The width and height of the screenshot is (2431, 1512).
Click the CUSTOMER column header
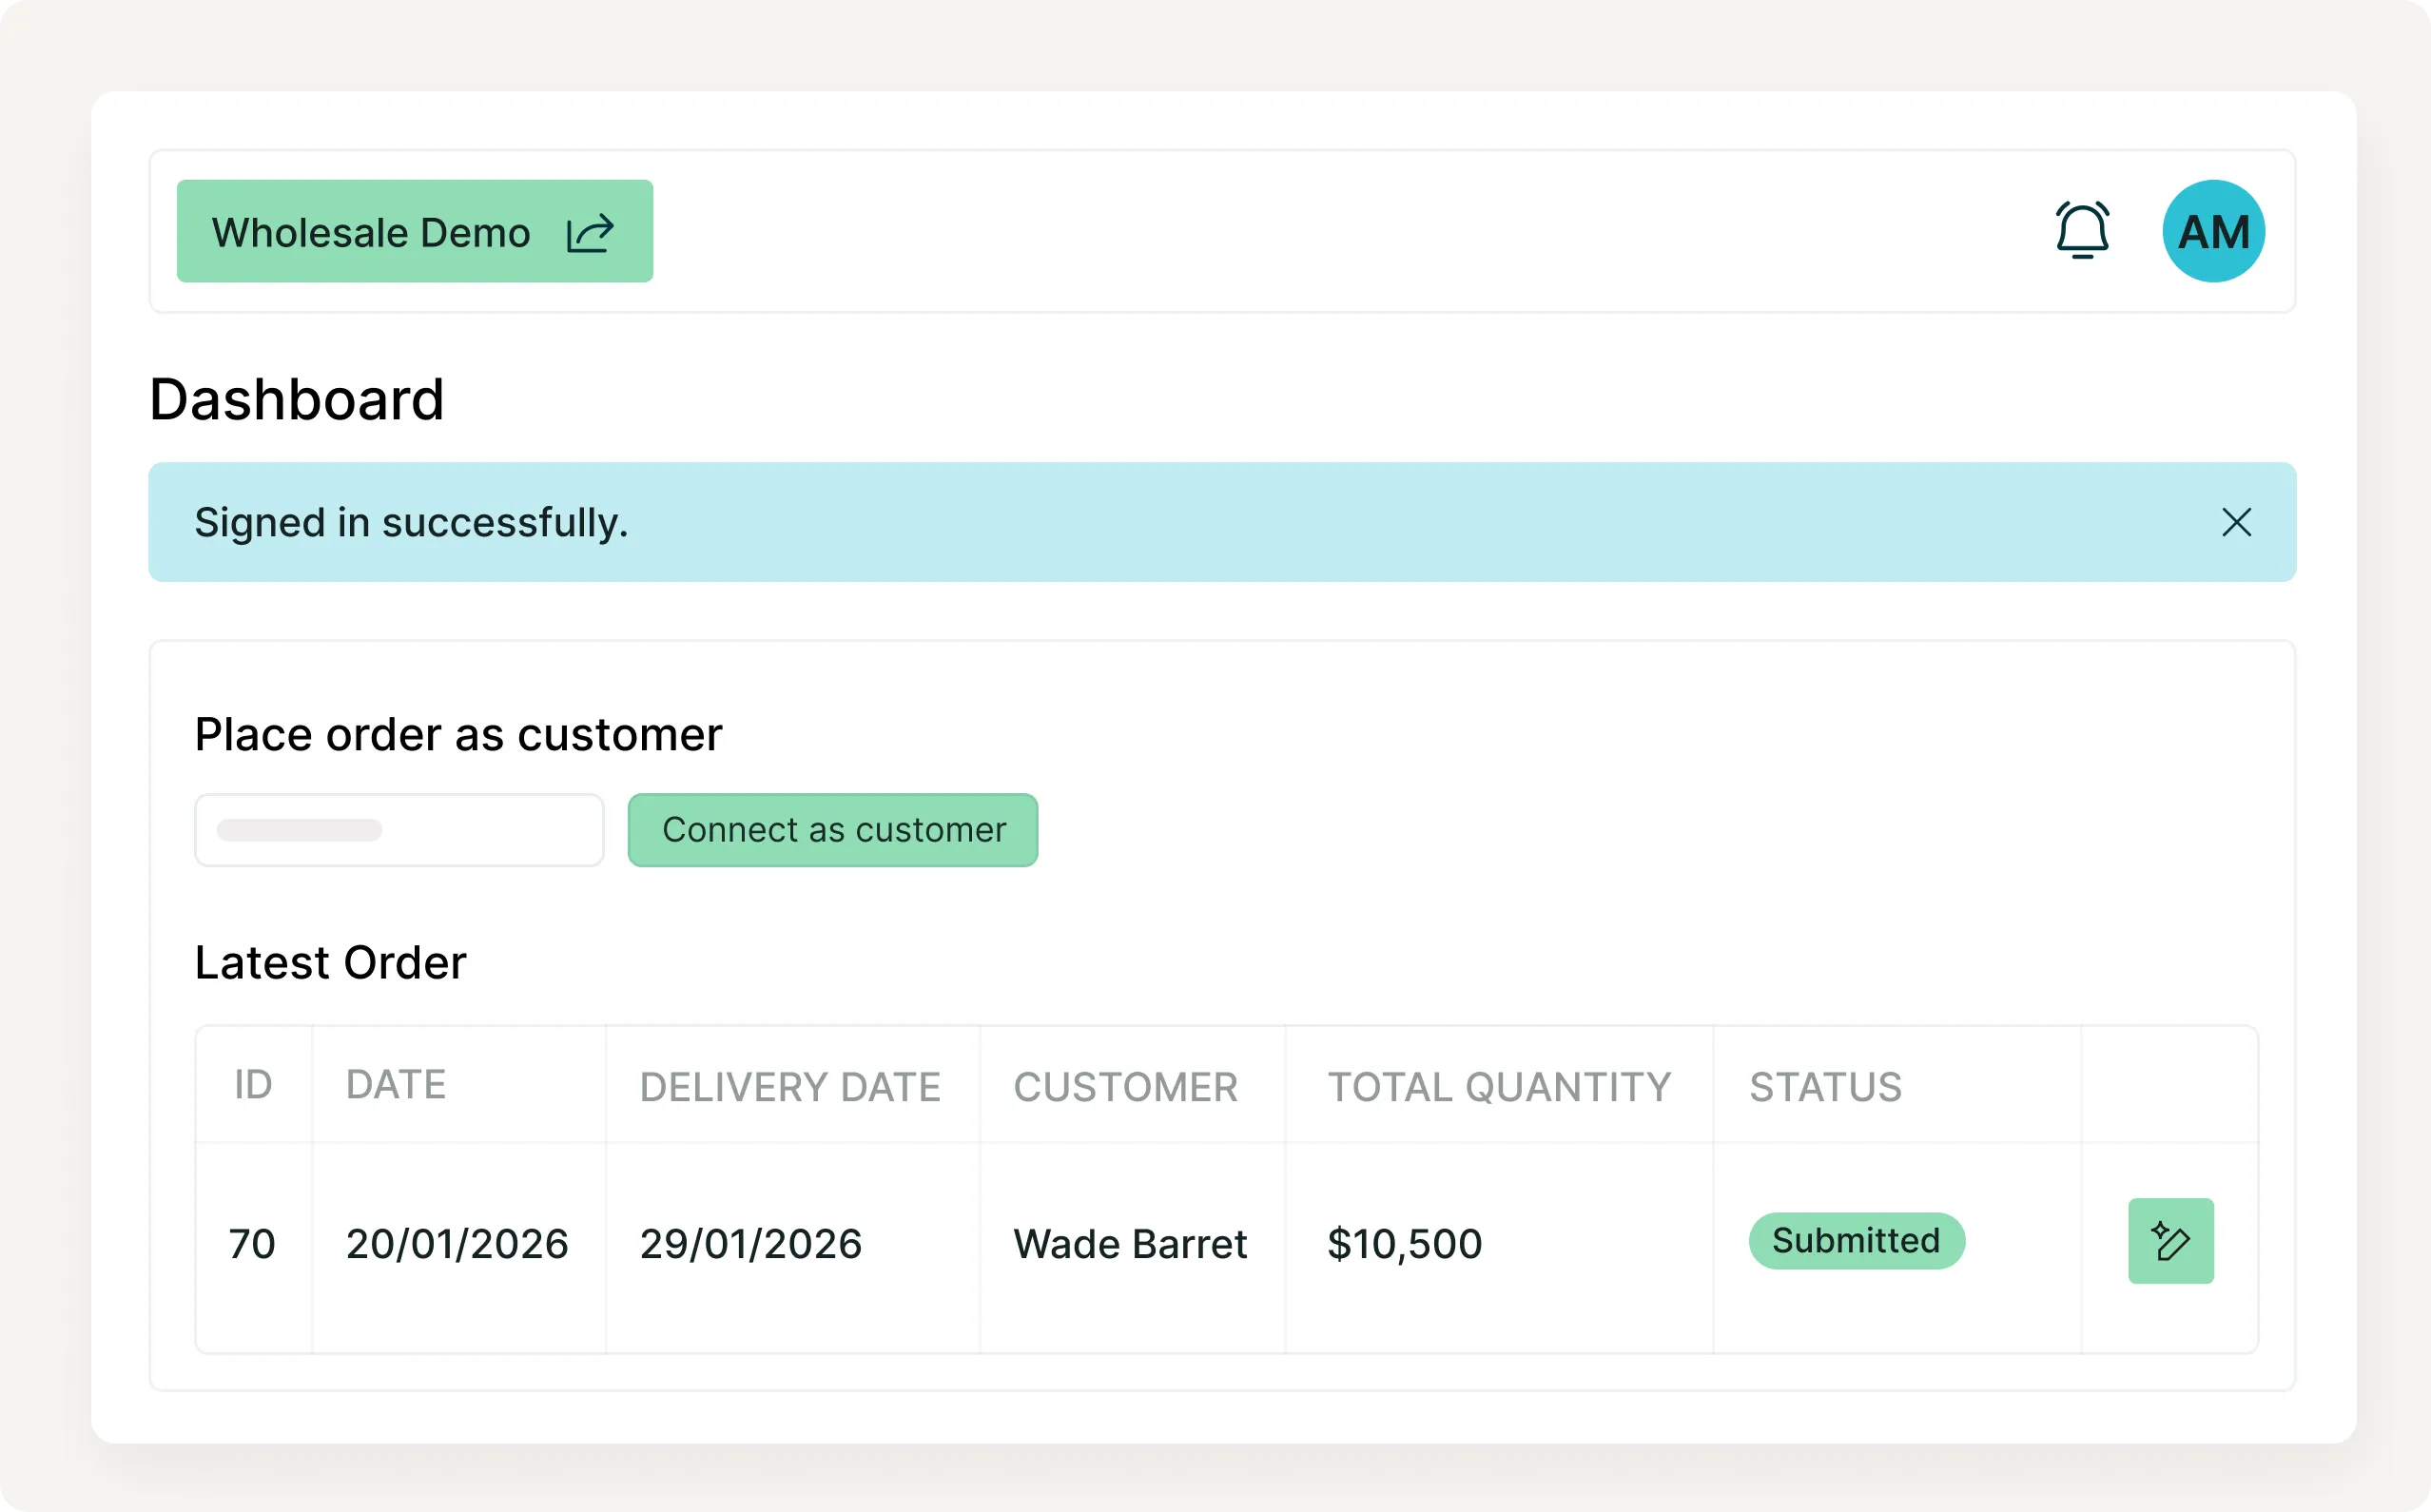[1125, 1087]
